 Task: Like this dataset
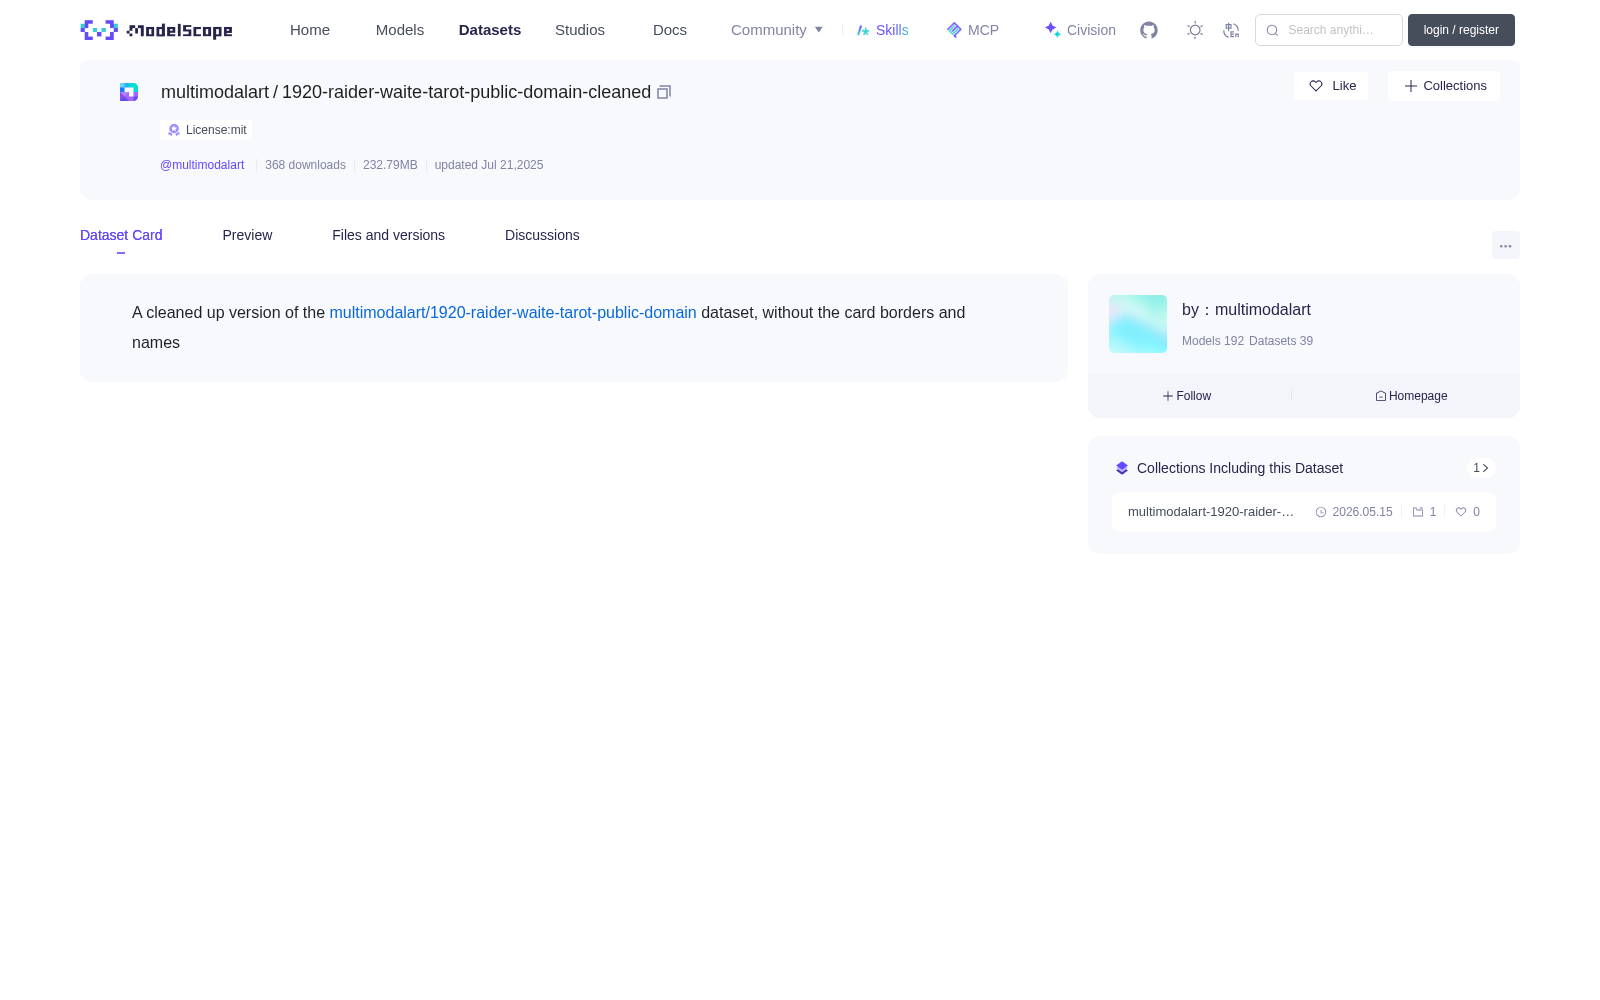(x=1331, y=86)
